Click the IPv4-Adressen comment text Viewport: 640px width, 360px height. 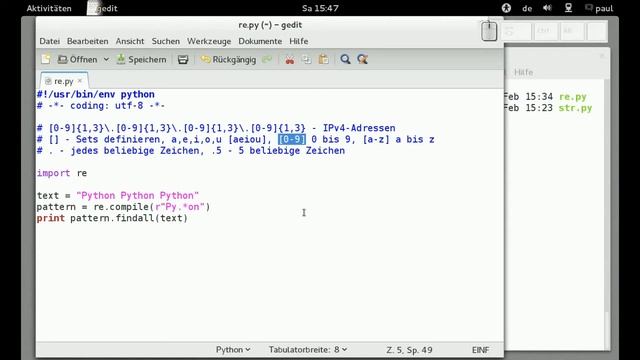point(359,128)
